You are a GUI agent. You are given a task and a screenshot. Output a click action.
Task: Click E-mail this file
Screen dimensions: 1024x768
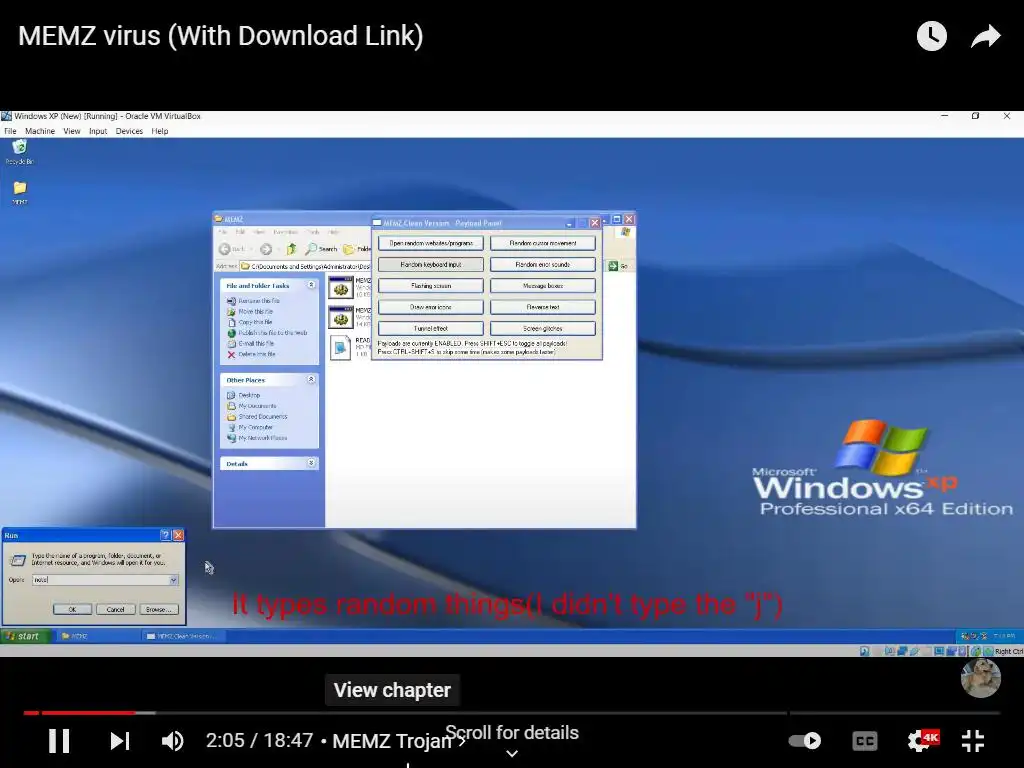[250, 343]
